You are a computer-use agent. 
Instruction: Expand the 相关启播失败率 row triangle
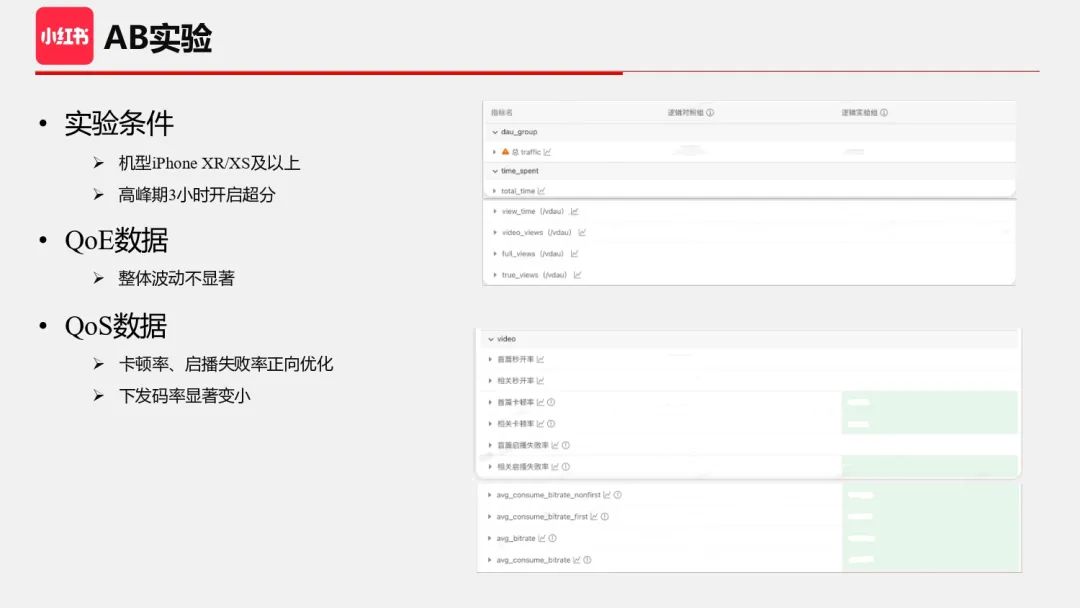(490, 467)
